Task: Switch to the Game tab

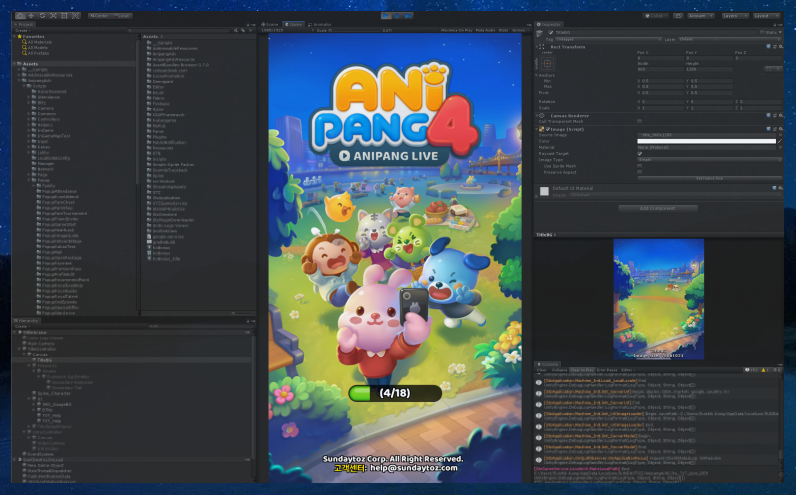Action: pyautogui.click(x=293, y=24)
